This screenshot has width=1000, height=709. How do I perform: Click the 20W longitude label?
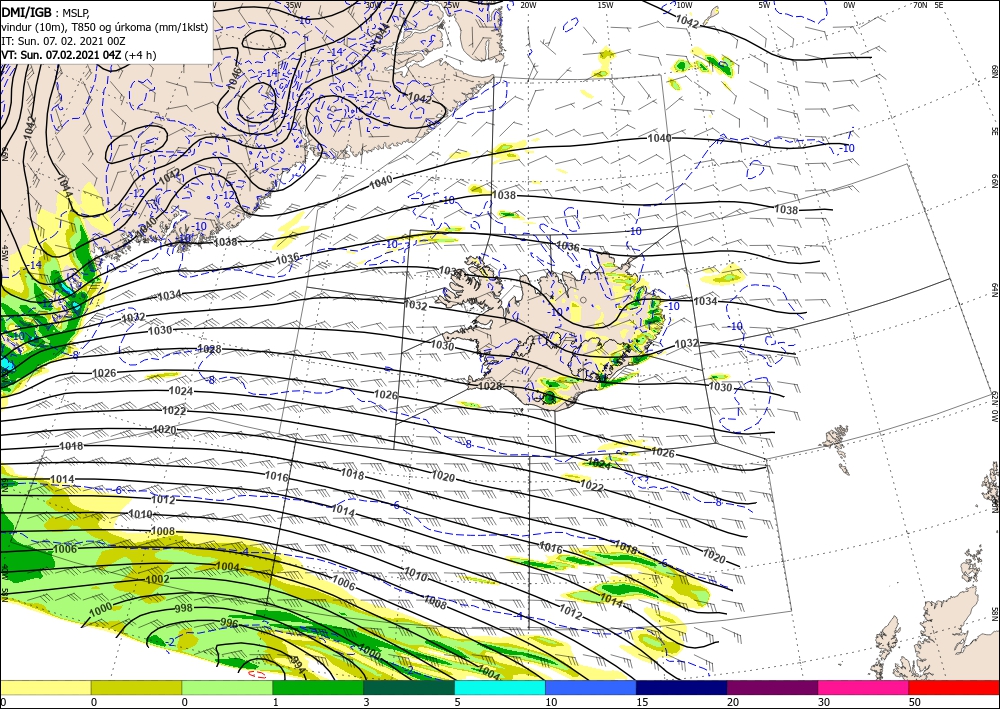pyautogui.click(x=528, y=5)
